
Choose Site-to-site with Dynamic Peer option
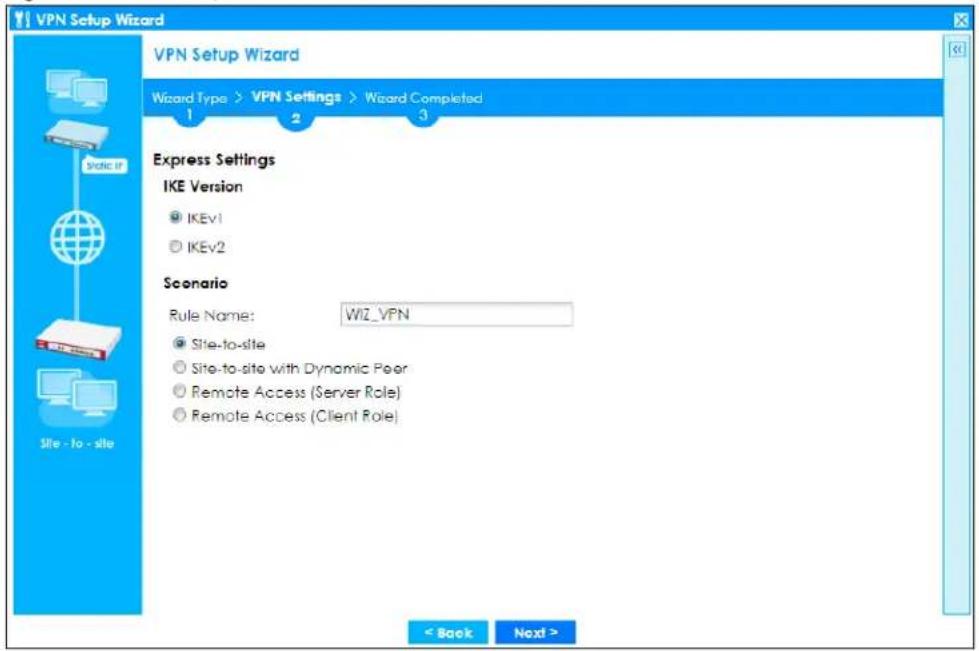(180, 368)
